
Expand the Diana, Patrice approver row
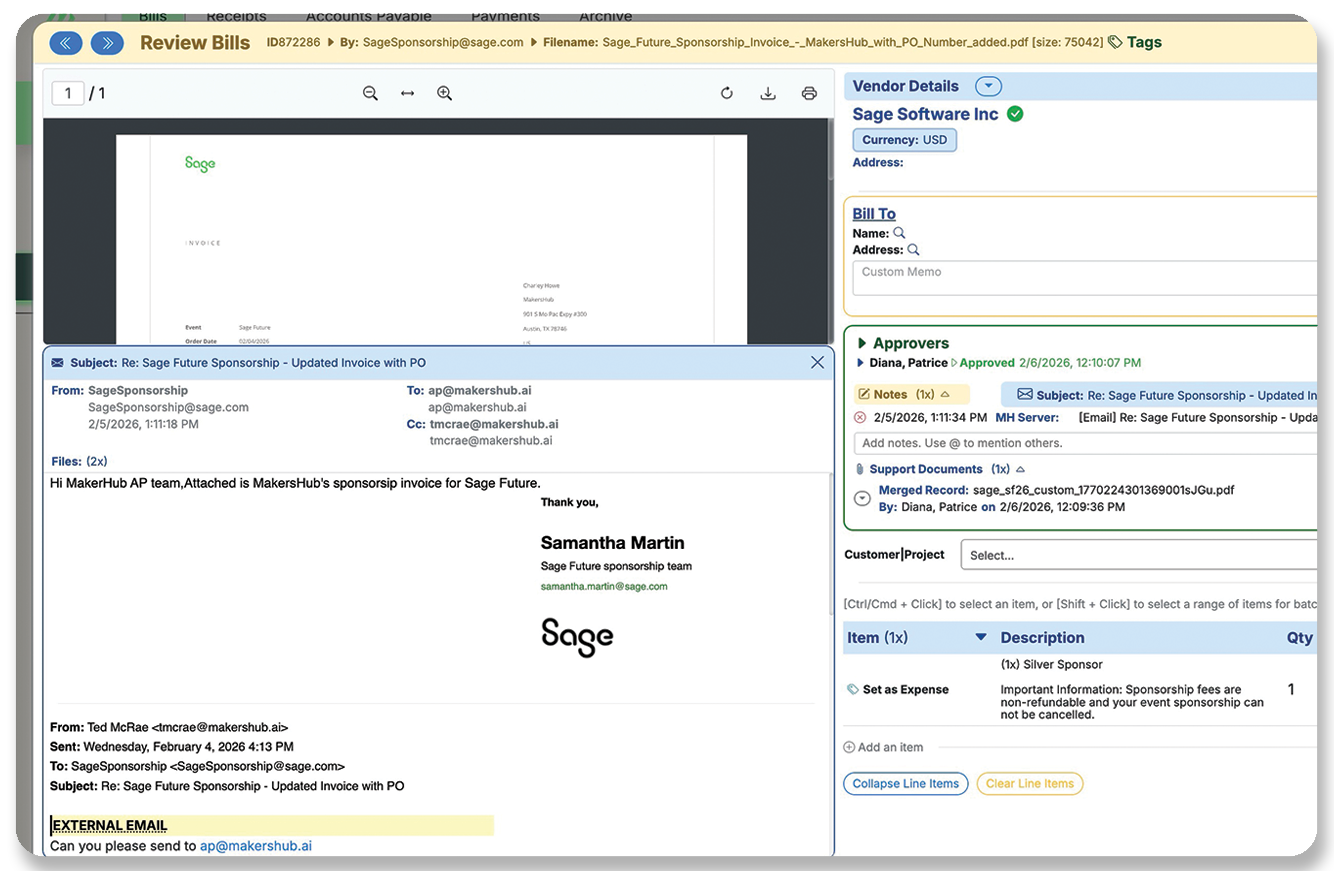pos(860,363)
